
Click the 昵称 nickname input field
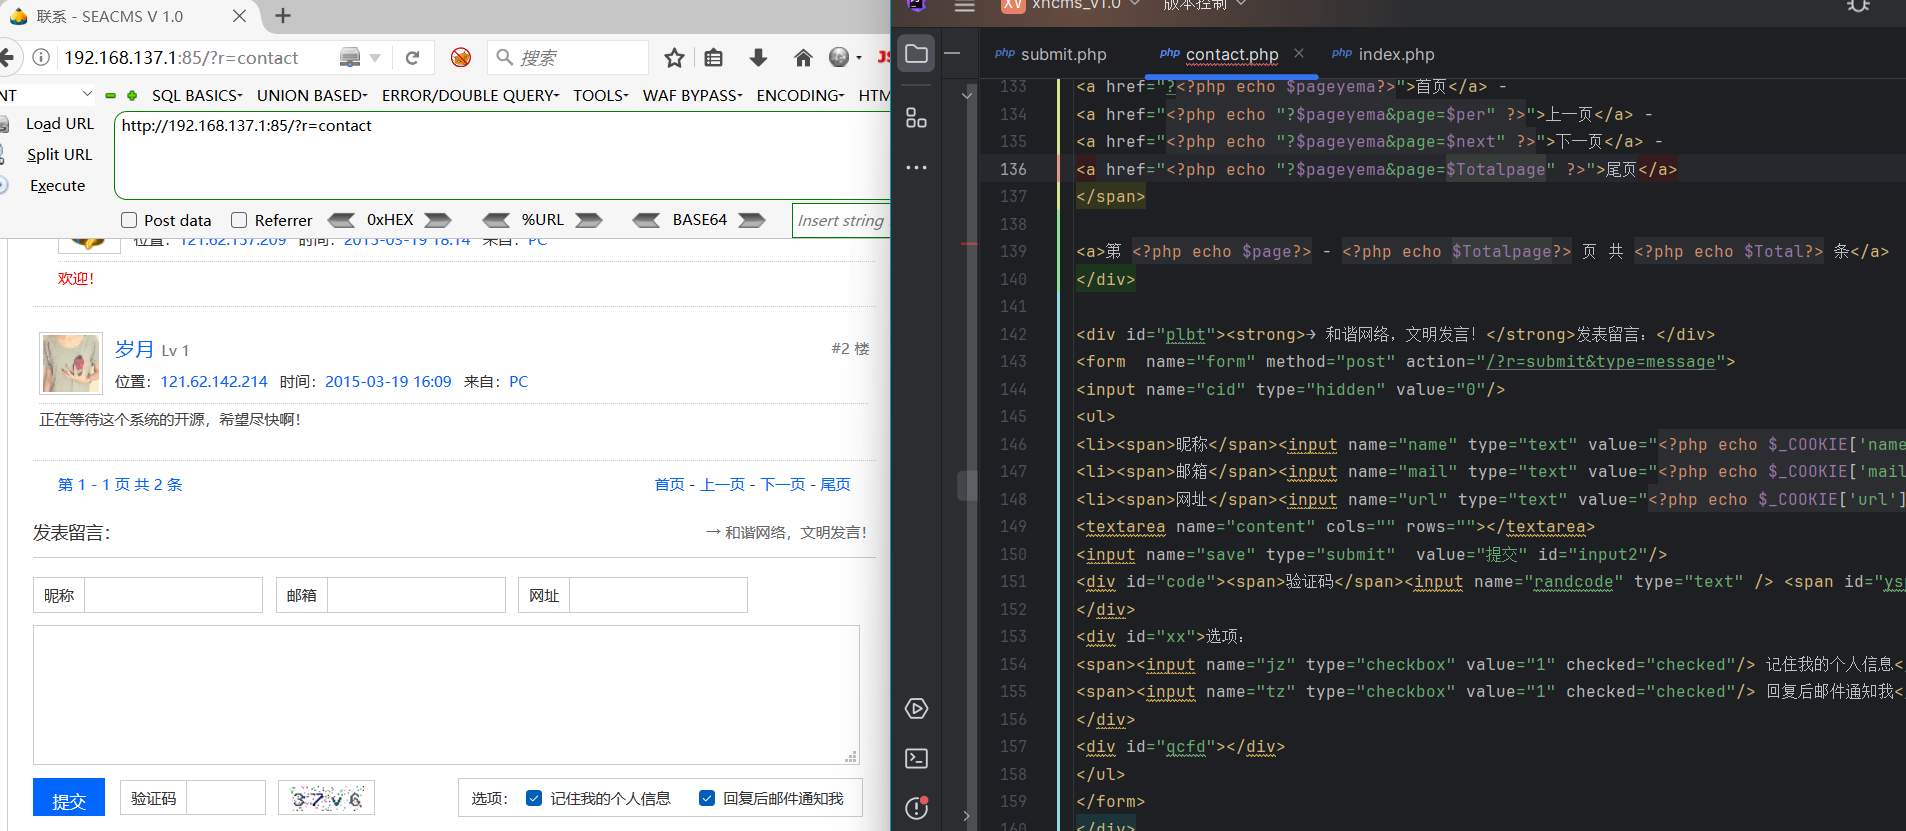point(173,595)
